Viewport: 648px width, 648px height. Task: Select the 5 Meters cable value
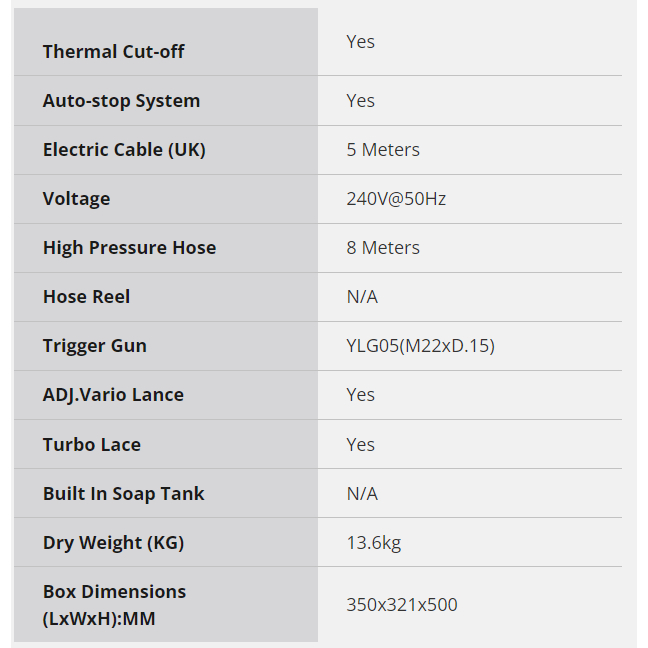point(383,149)
